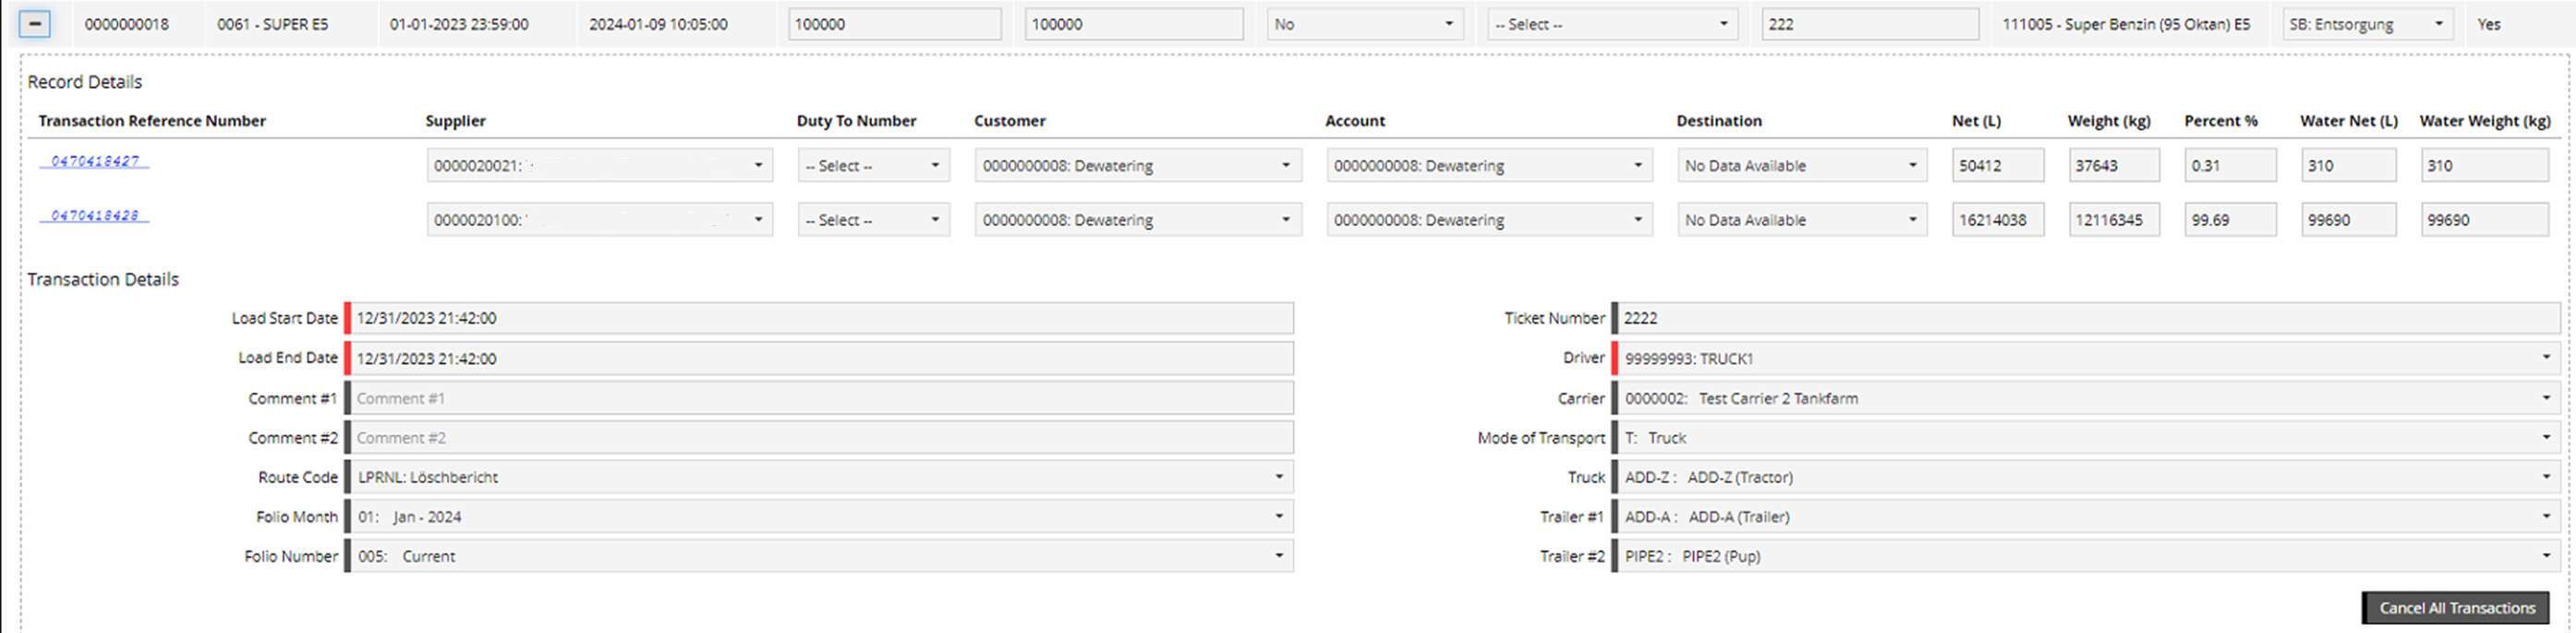Open the Trailer #2 PIPE2 dropdown
The width and height of the screenshot is (2576, 633).
tap(2085, 556)
